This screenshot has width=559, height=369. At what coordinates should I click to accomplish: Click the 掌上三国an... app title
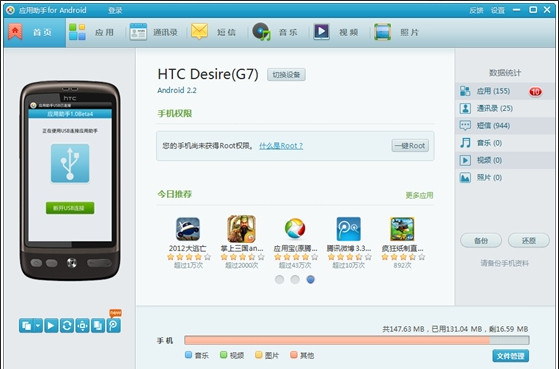(242, 248)
